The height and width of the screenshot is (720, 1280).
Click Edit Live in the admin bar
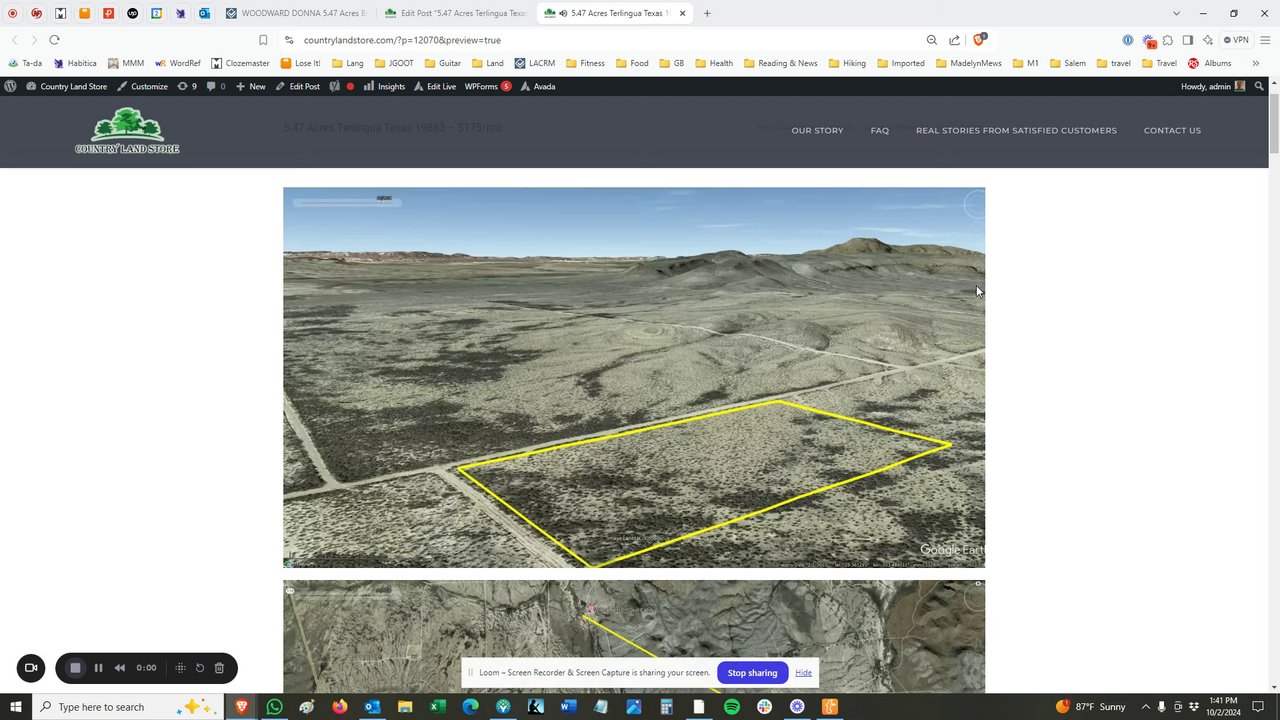(435, 86)
